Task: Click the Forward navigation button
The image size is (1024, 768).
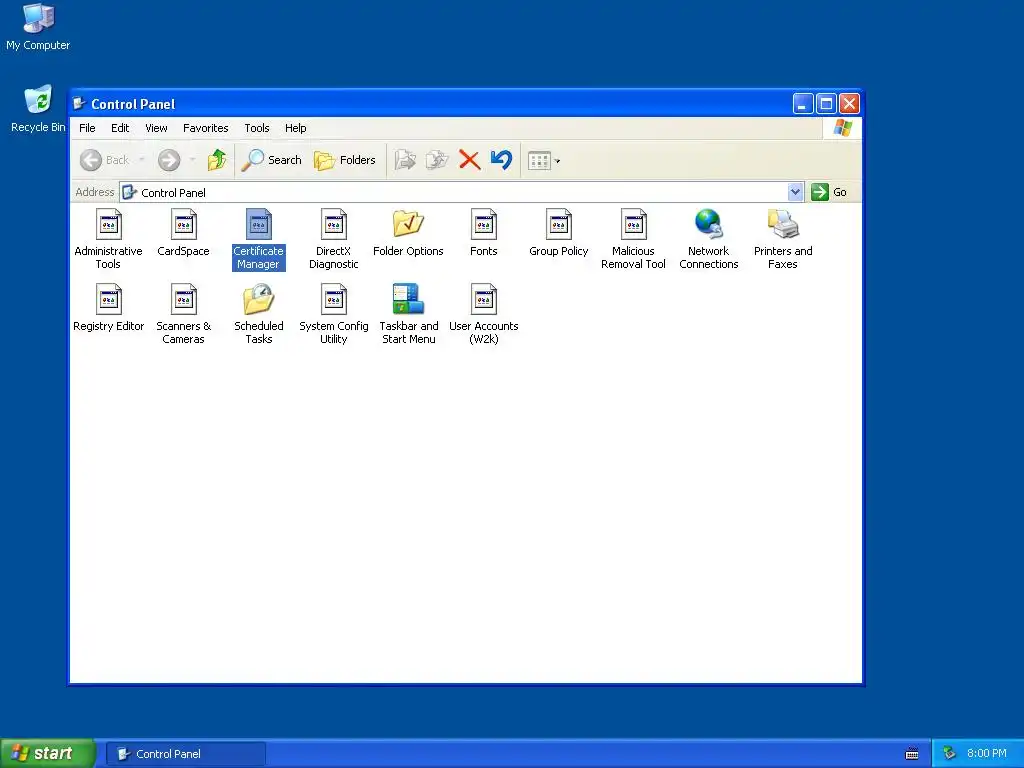Action: [x=169, y=160]
